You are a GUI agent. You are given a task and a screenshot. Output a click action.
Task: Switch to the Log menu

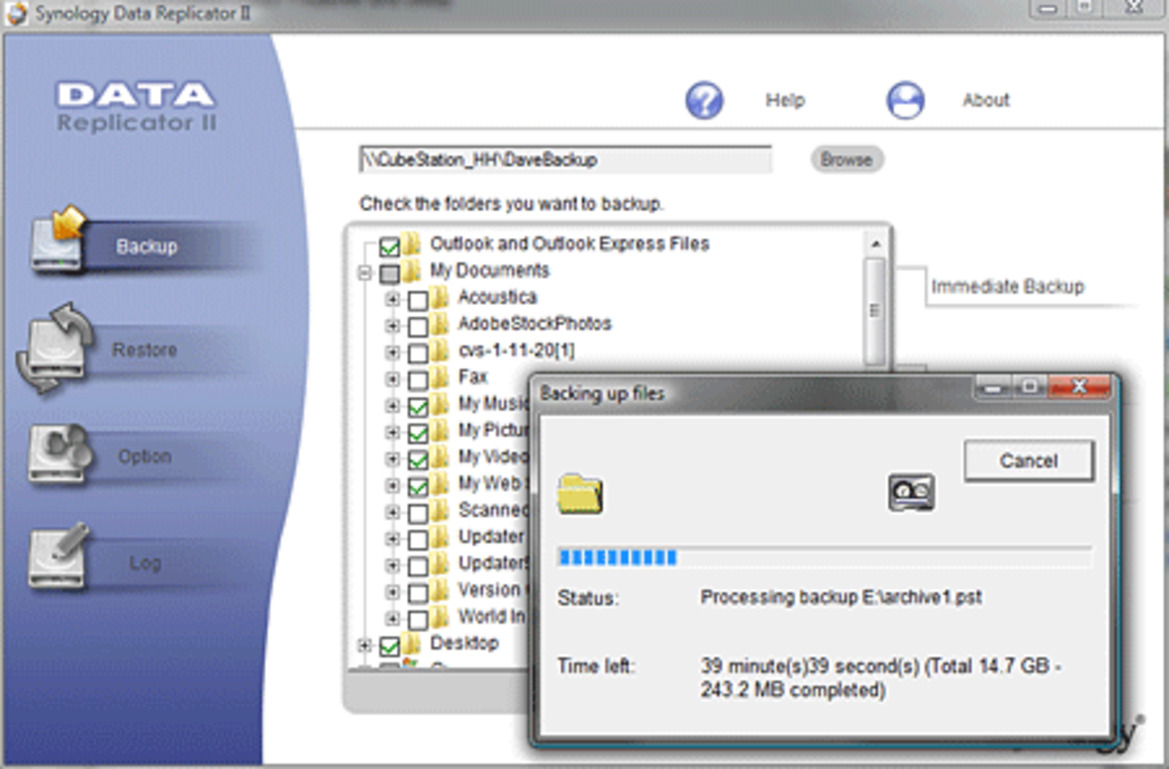click(x=145, y=563)
